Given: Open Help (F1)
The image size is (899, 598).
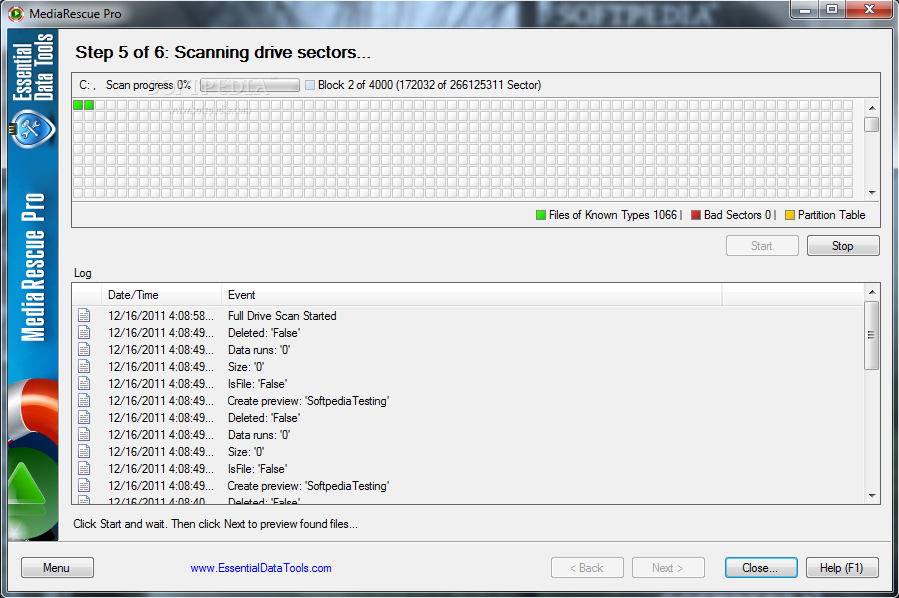Looking at the screenshot, I should [842, 568].
